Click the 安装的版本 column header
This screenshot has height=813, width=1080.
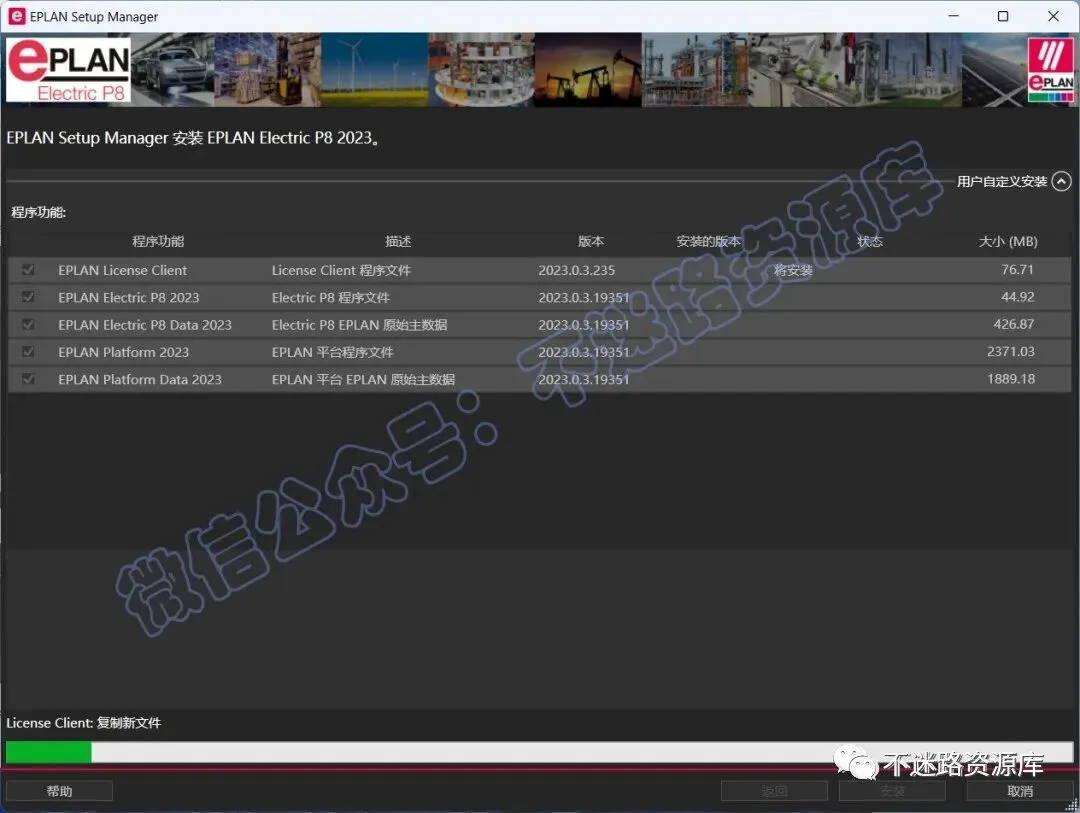point(708,241)
